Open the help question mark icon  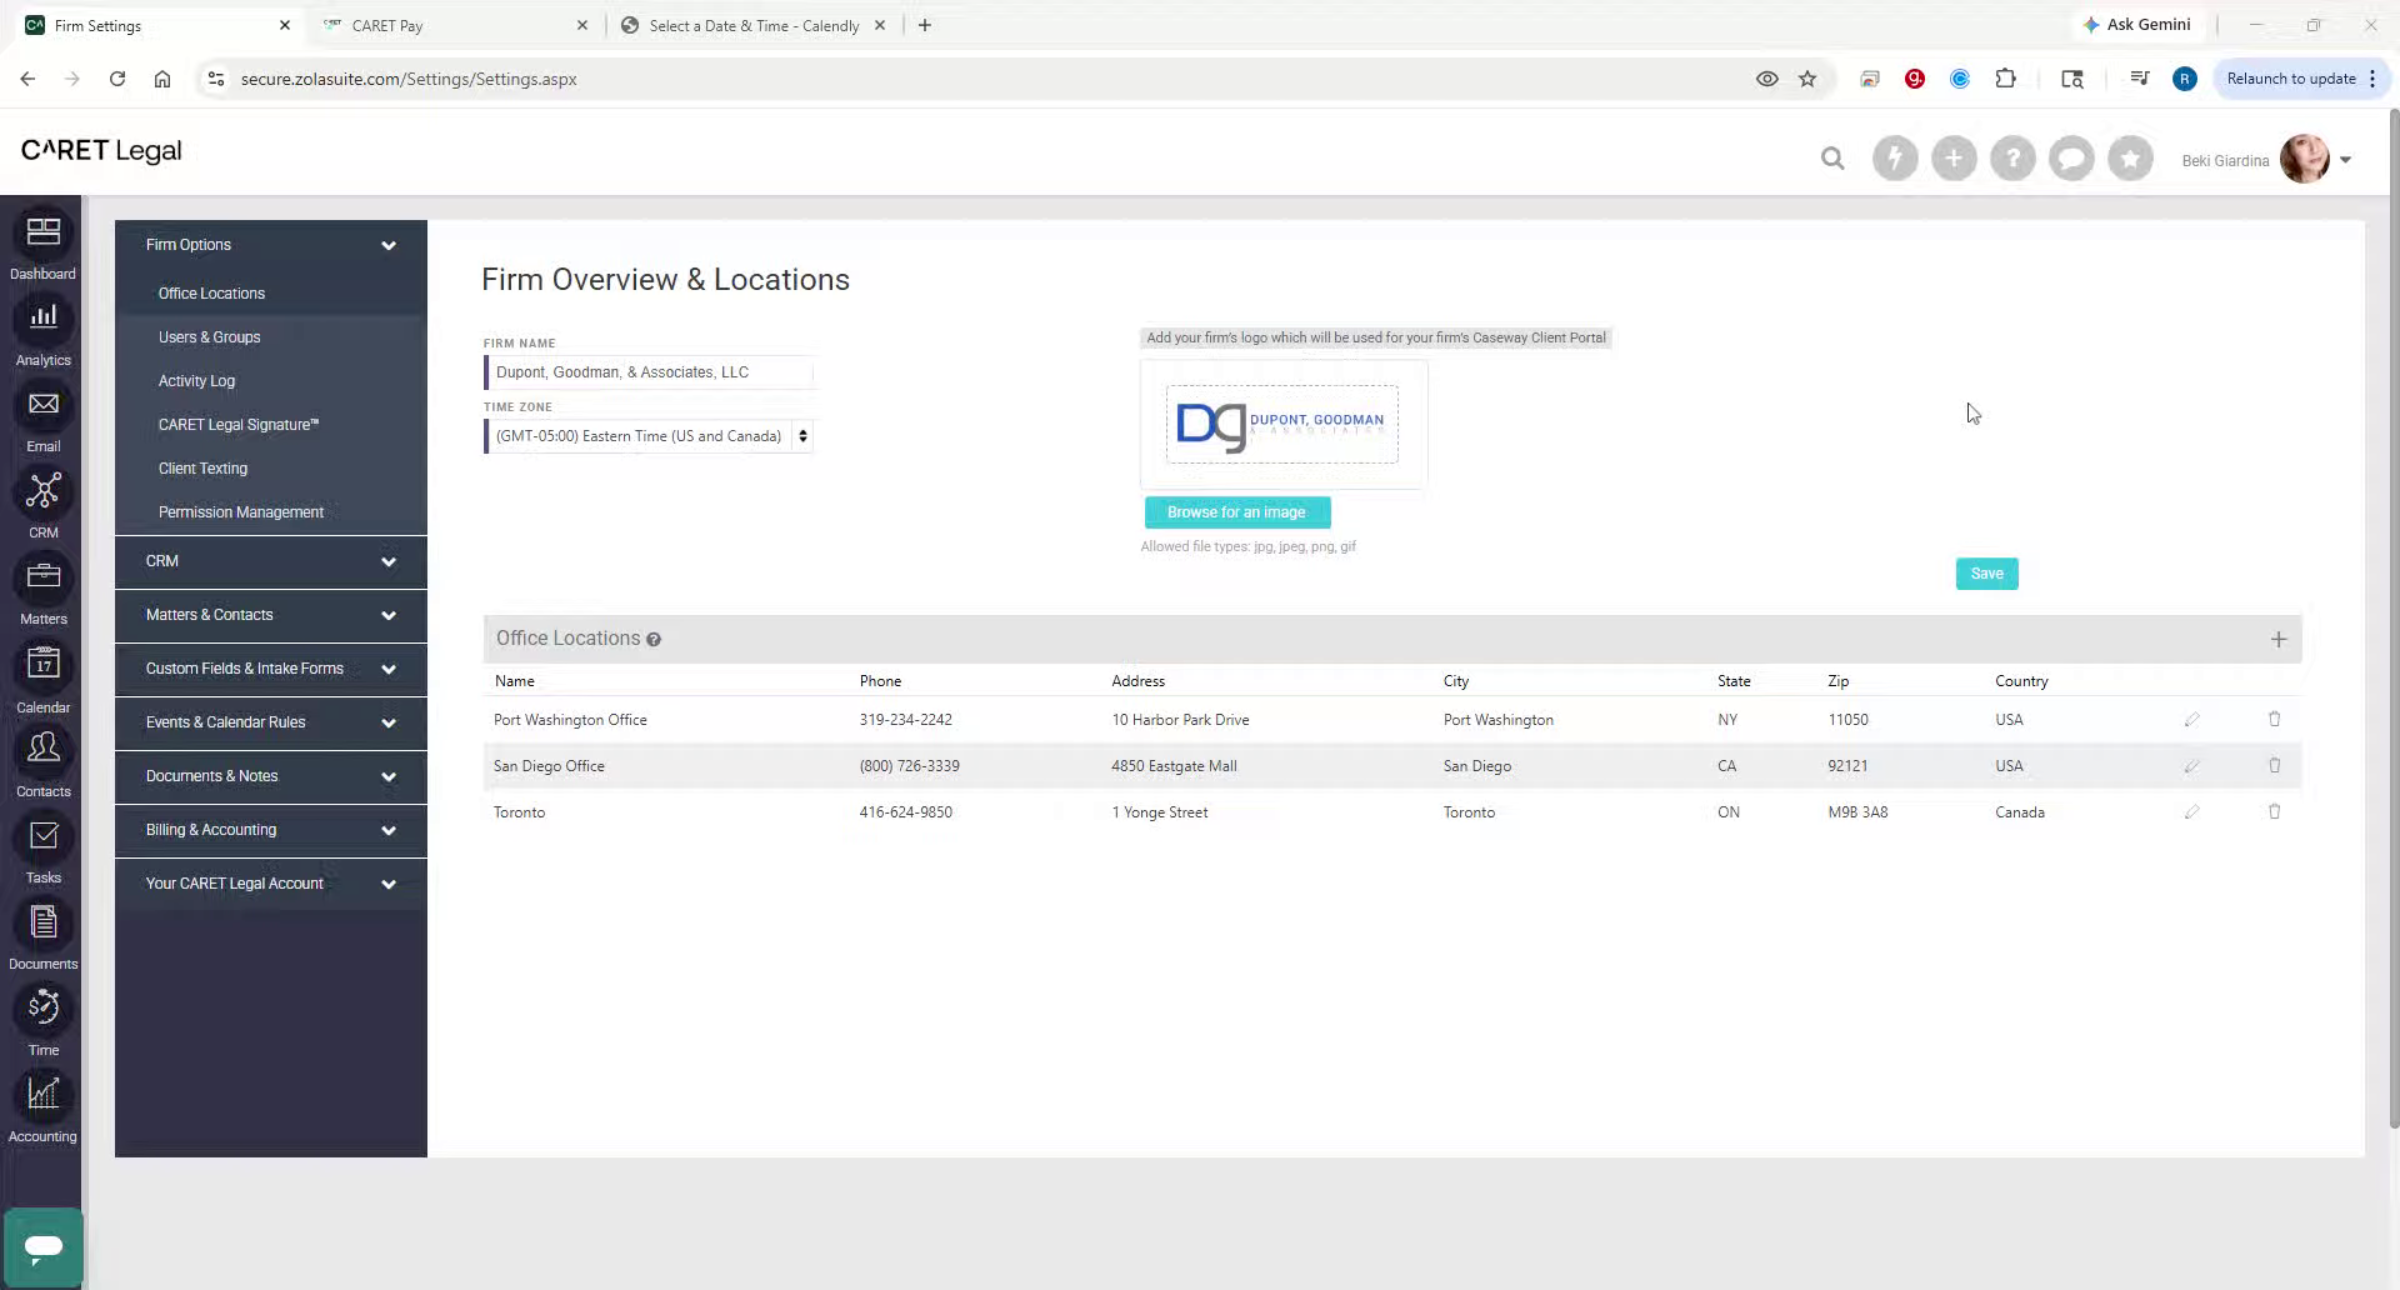(x=2012, y=158)
